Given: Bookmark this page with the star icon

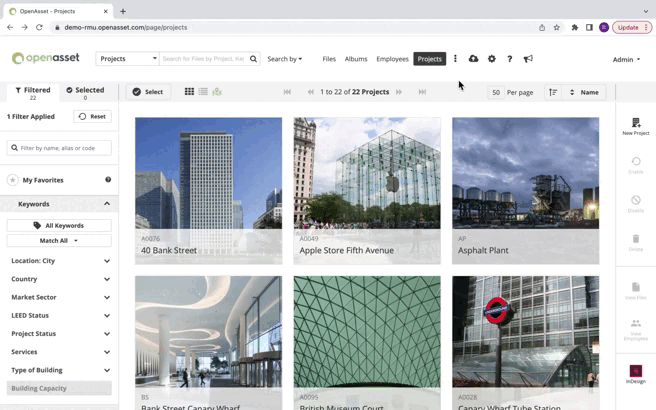Looking at the screenshot, I should pos(556,28).
